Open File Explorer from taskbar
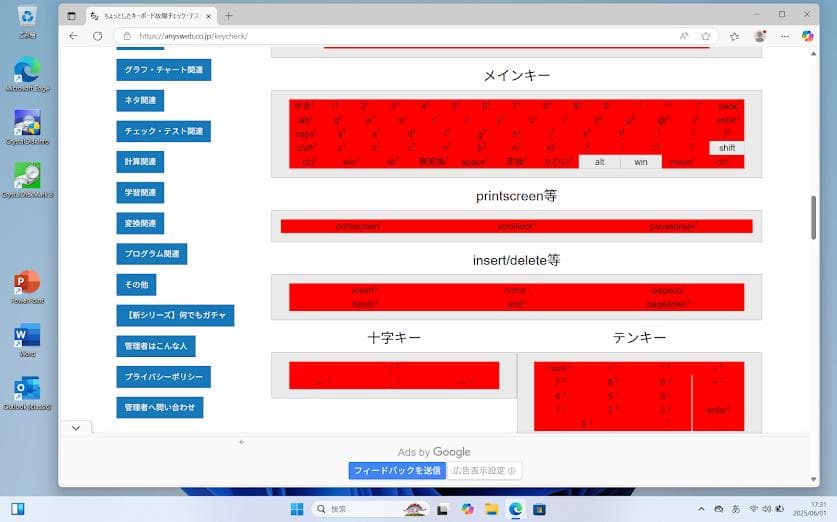Screen dimensions: 837x522 (x=492, y=509)
